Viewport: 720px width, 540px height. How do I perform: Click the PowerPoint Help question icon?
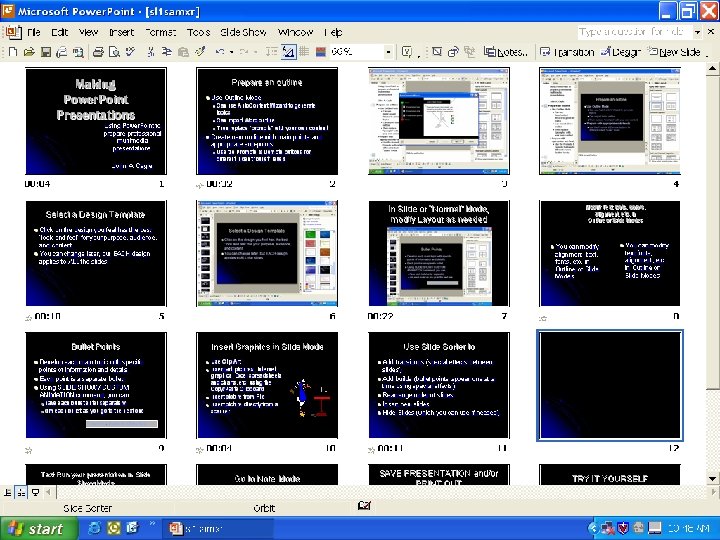tap(406, 52)
